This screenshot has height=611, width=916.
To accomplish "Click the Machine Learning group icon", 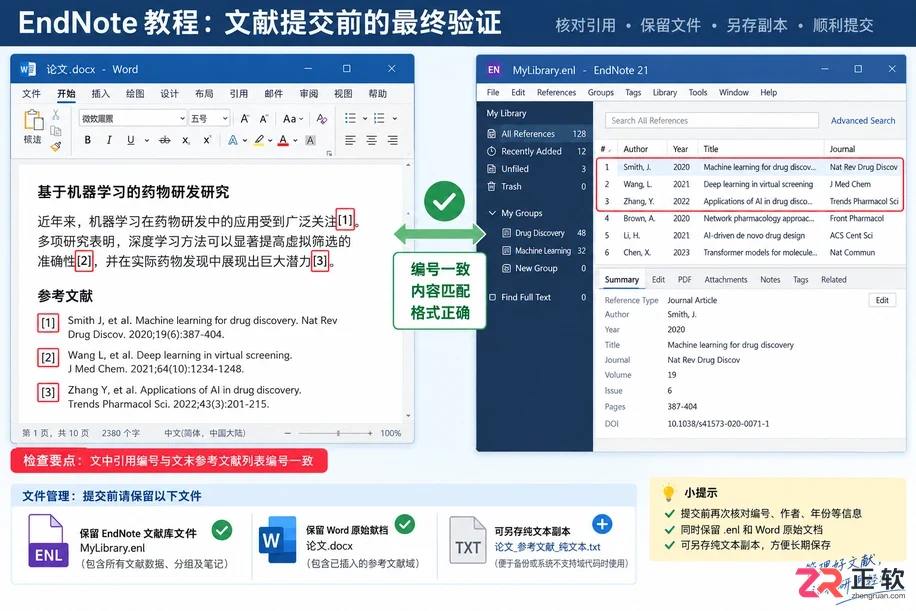I will click(506, 251).
